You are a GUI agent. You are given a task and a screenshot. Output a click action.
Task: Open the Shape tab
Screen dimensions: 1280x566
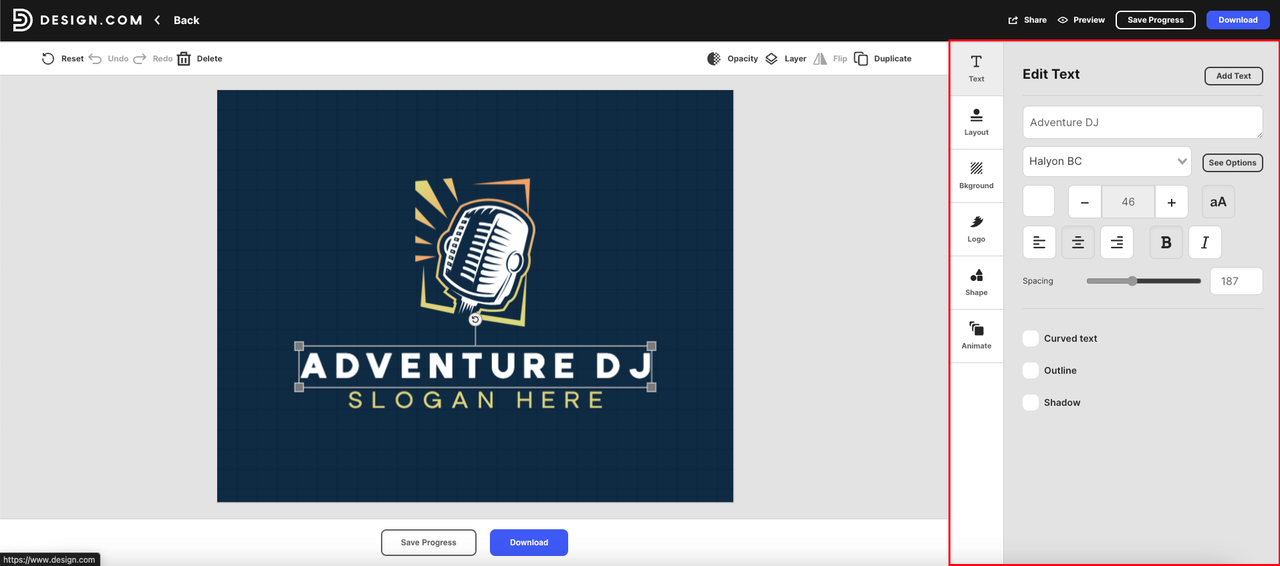click(x=976, y=283)
